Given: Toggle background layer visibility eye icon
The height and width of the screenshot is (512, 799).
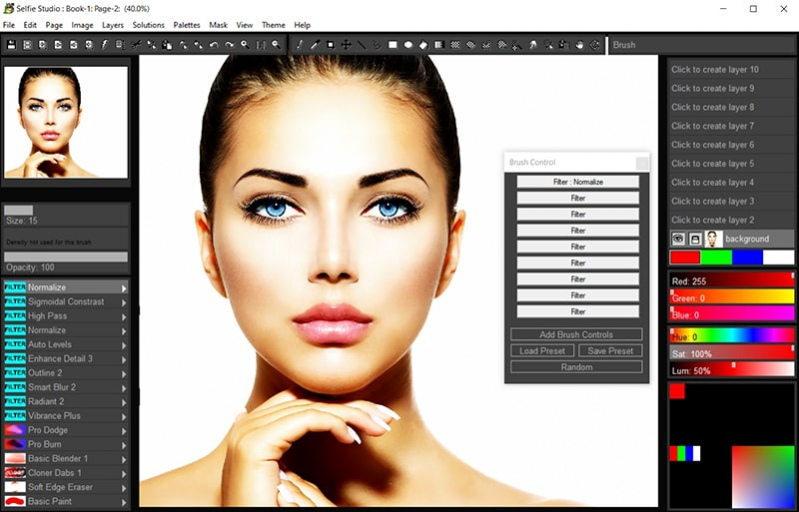Looking at the screenshot, I should click(677, 239).
